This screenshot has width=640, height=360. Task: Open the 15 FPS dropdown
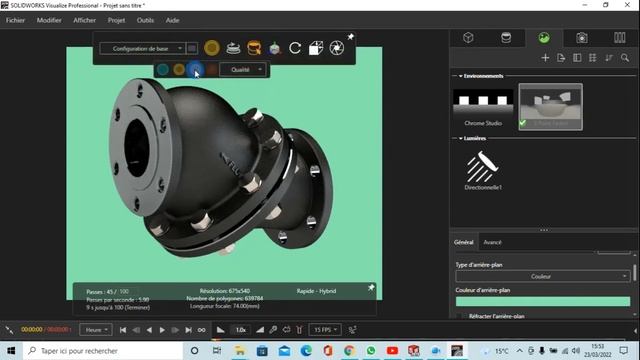point(325,330)
